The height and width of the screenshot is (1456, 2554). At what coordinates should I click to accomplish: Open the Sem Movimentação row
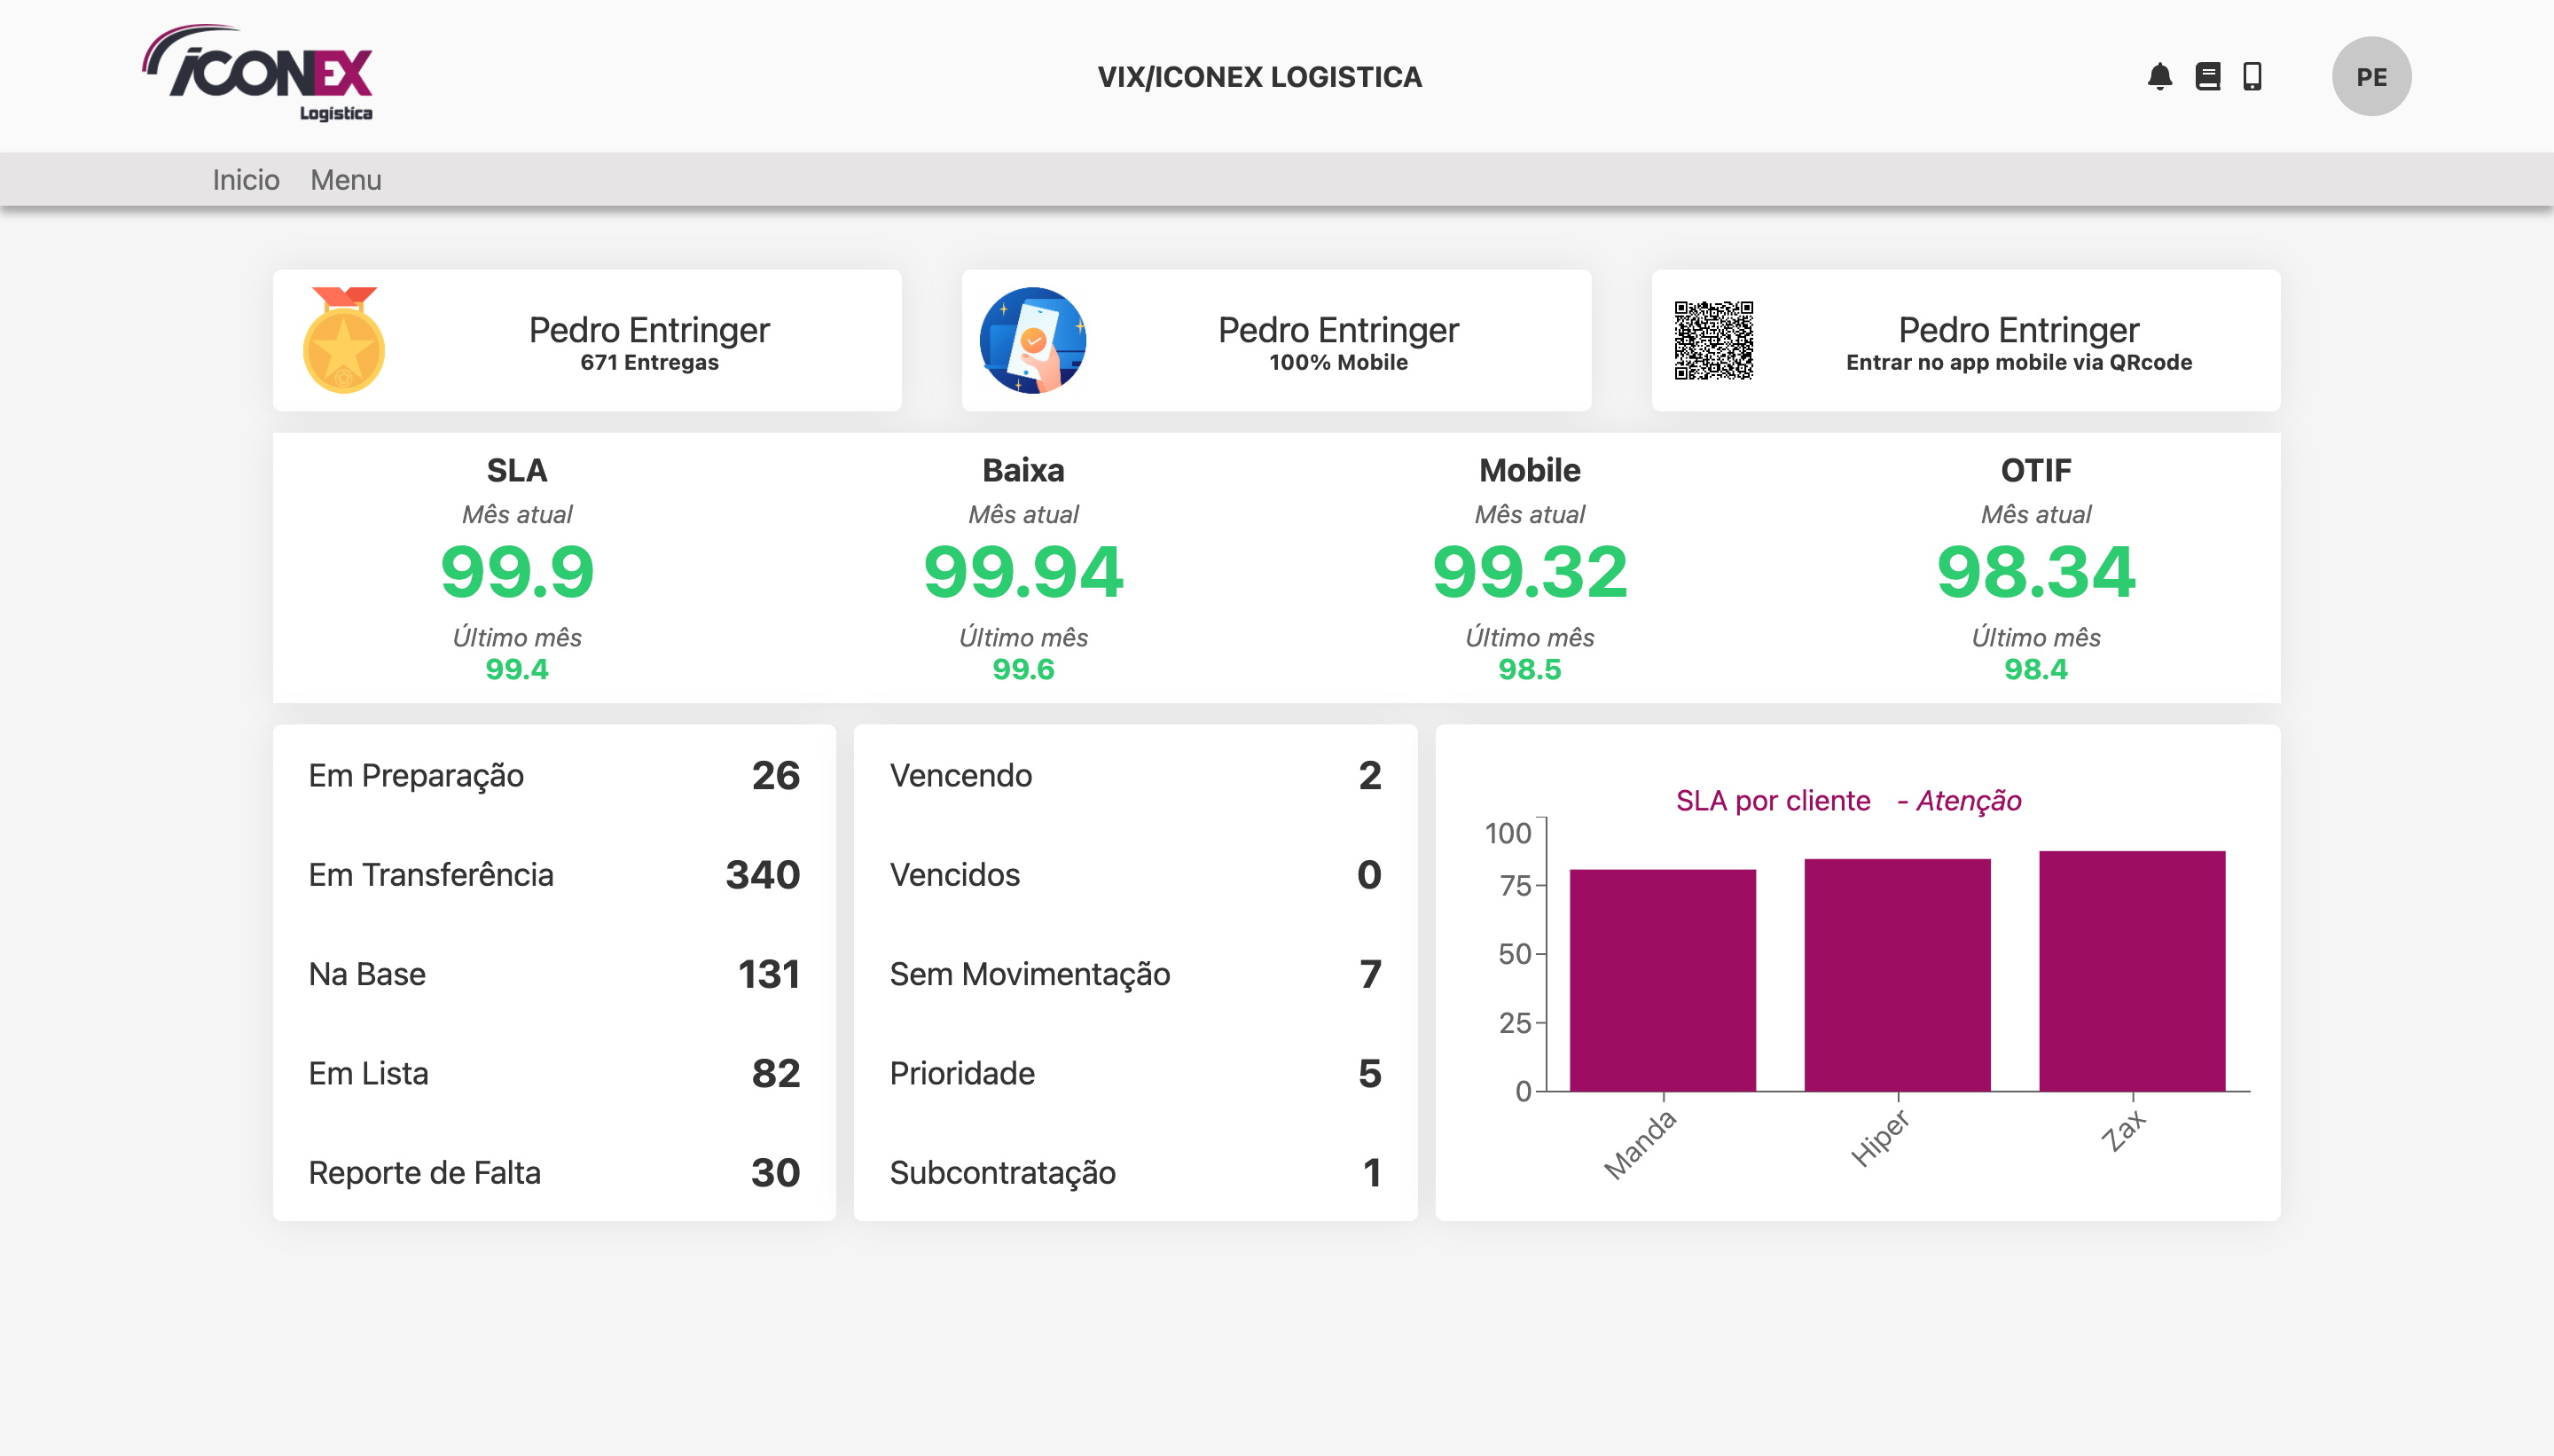(x=1135, y=974)
